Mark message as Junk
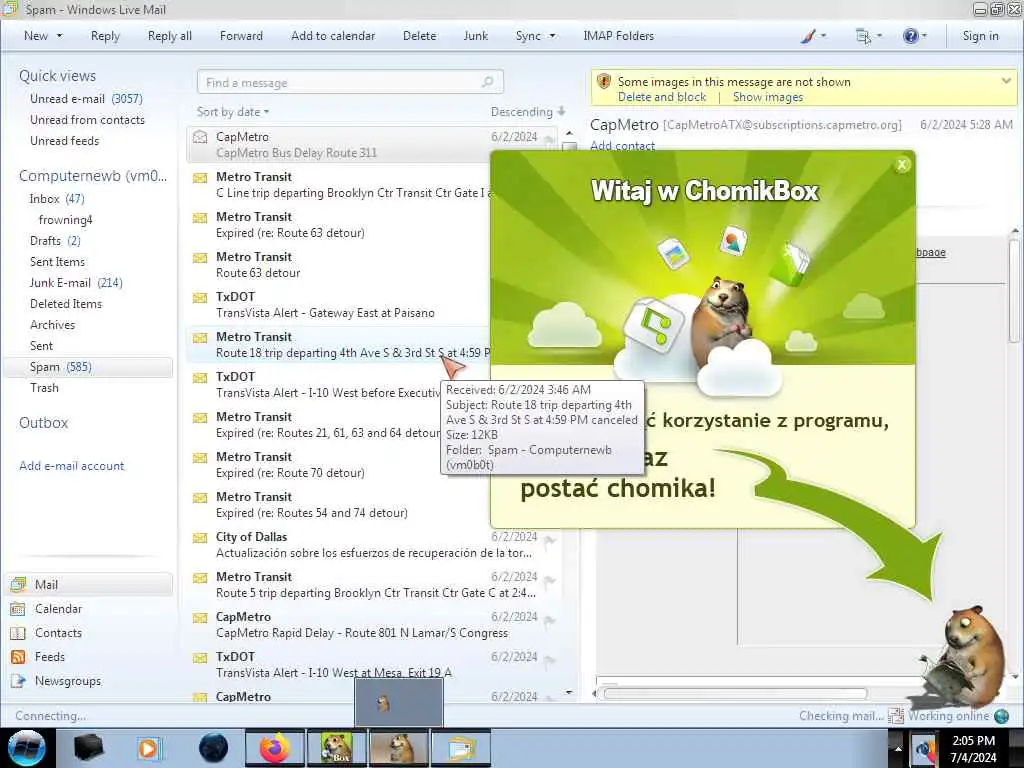The image size is (1024, 768). click(475, 36)
